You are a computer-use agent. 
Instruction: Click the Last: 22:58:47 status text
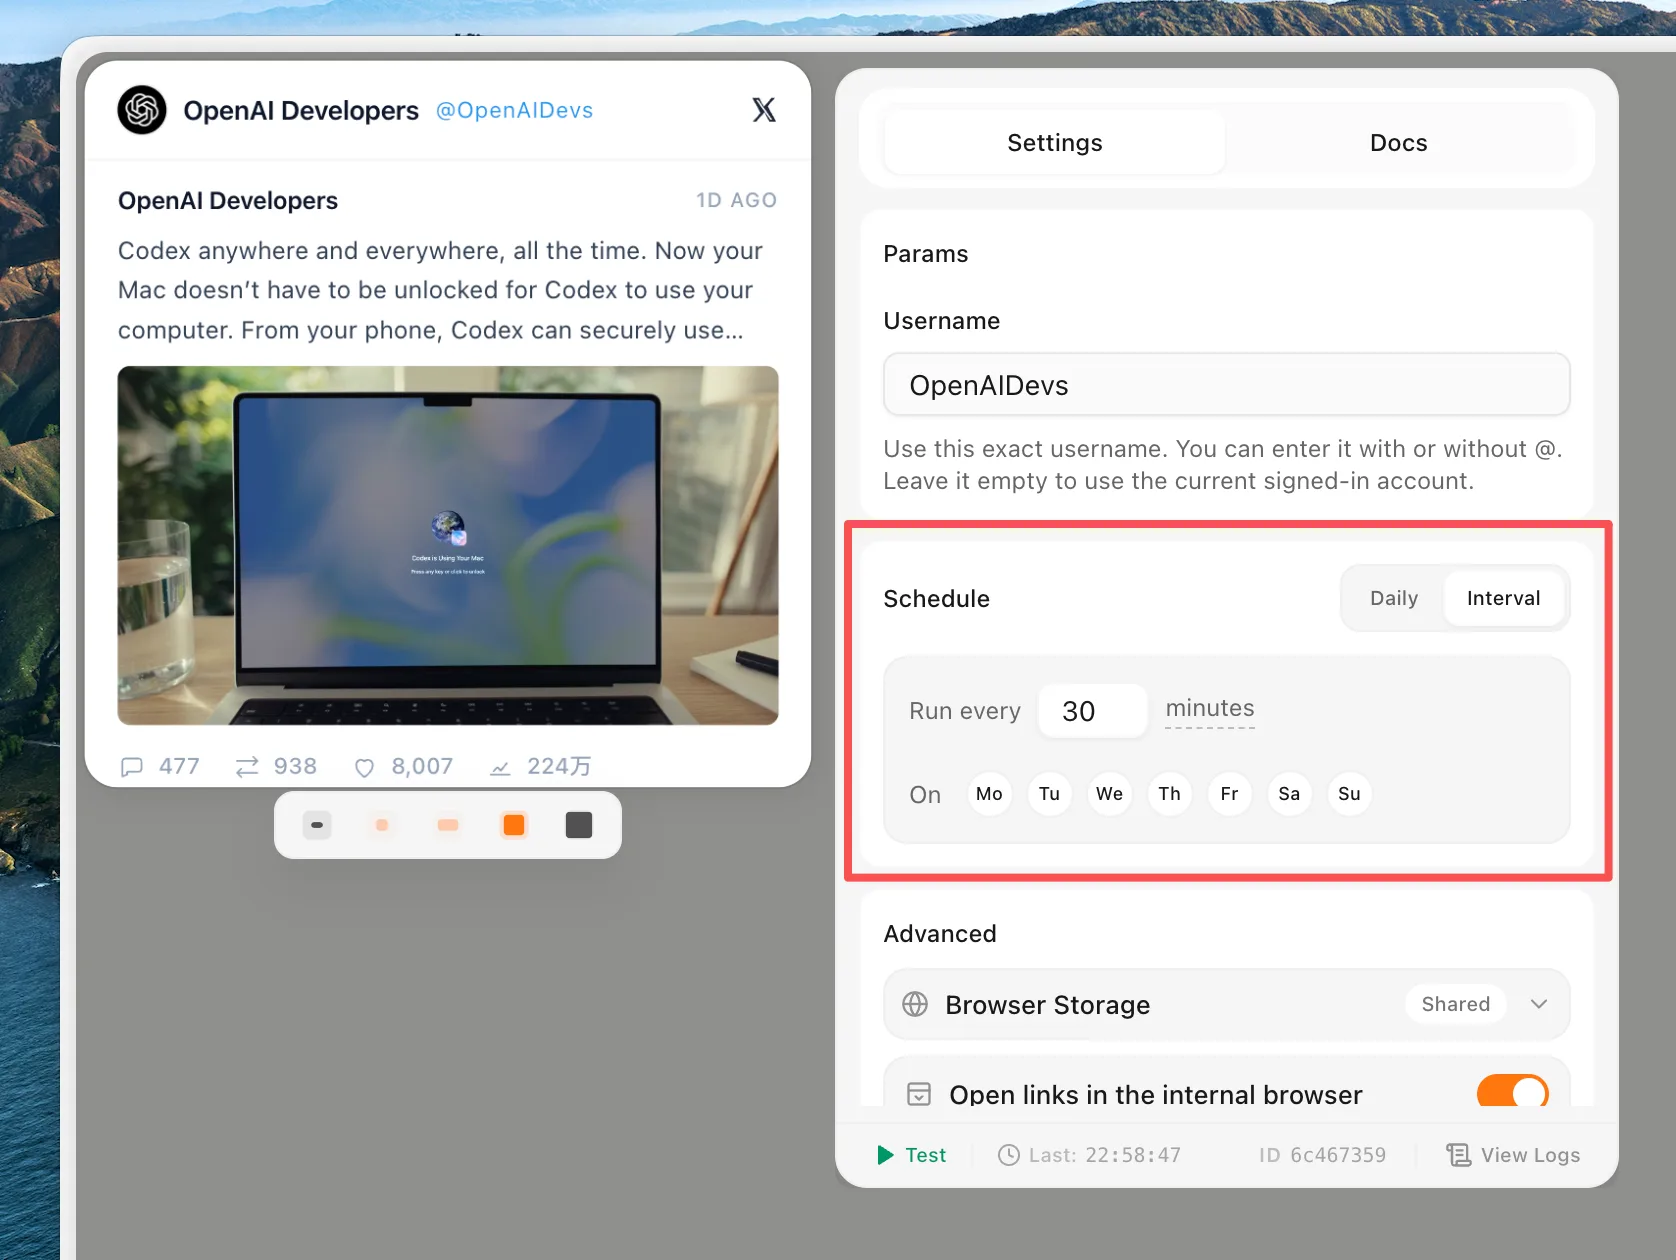(x=1104, y=1155)
